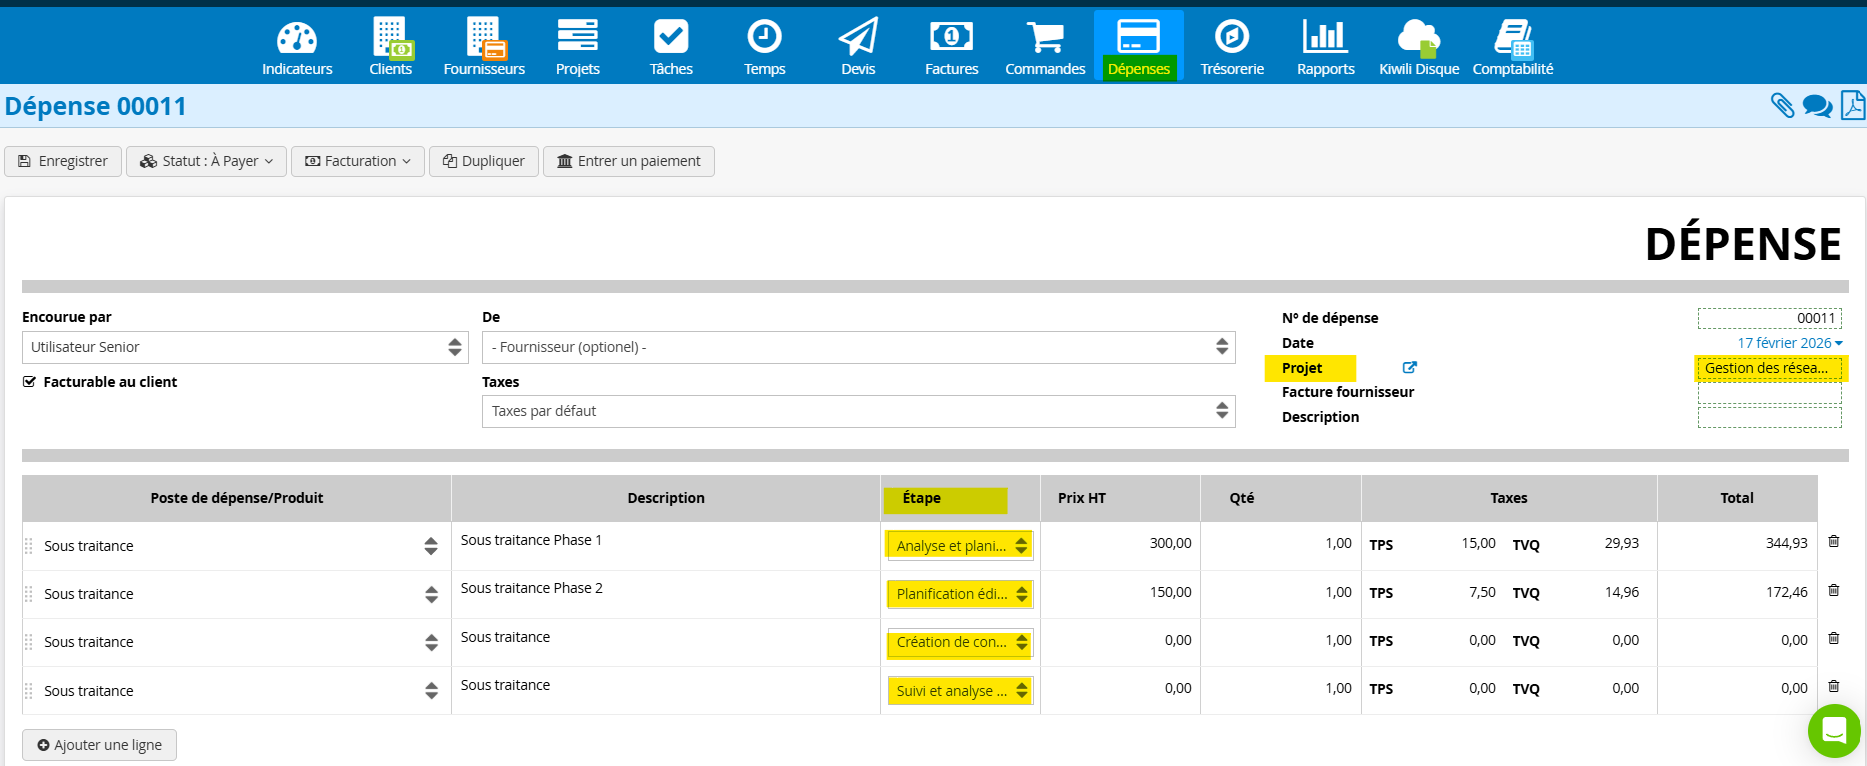Open the Fournisseur (optionel) selector
The width and height of the screenshot is (1867, 766).
coord(858,347)
